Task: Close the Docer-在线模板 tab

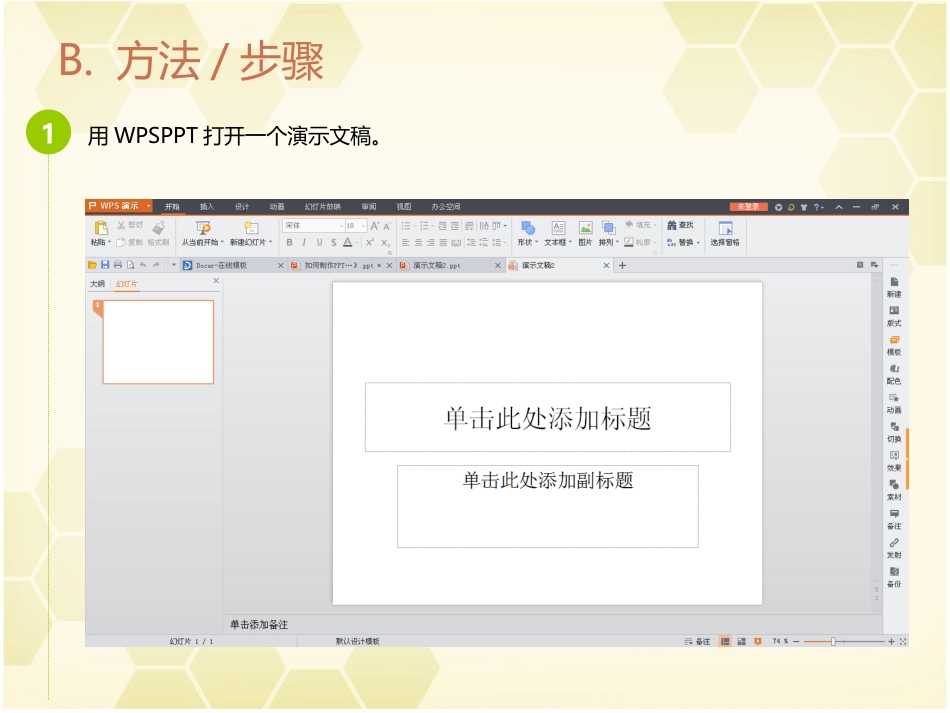Action: (281, 265)
